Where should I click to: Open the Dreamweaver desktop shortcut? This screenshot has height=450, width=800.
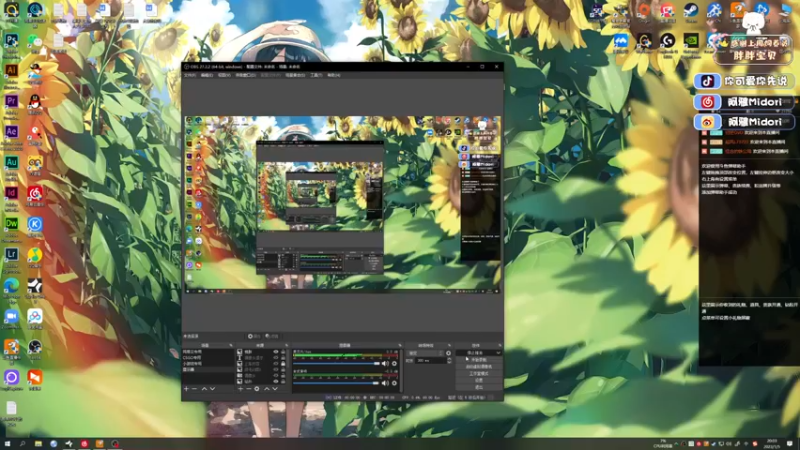tap(11, 224)
